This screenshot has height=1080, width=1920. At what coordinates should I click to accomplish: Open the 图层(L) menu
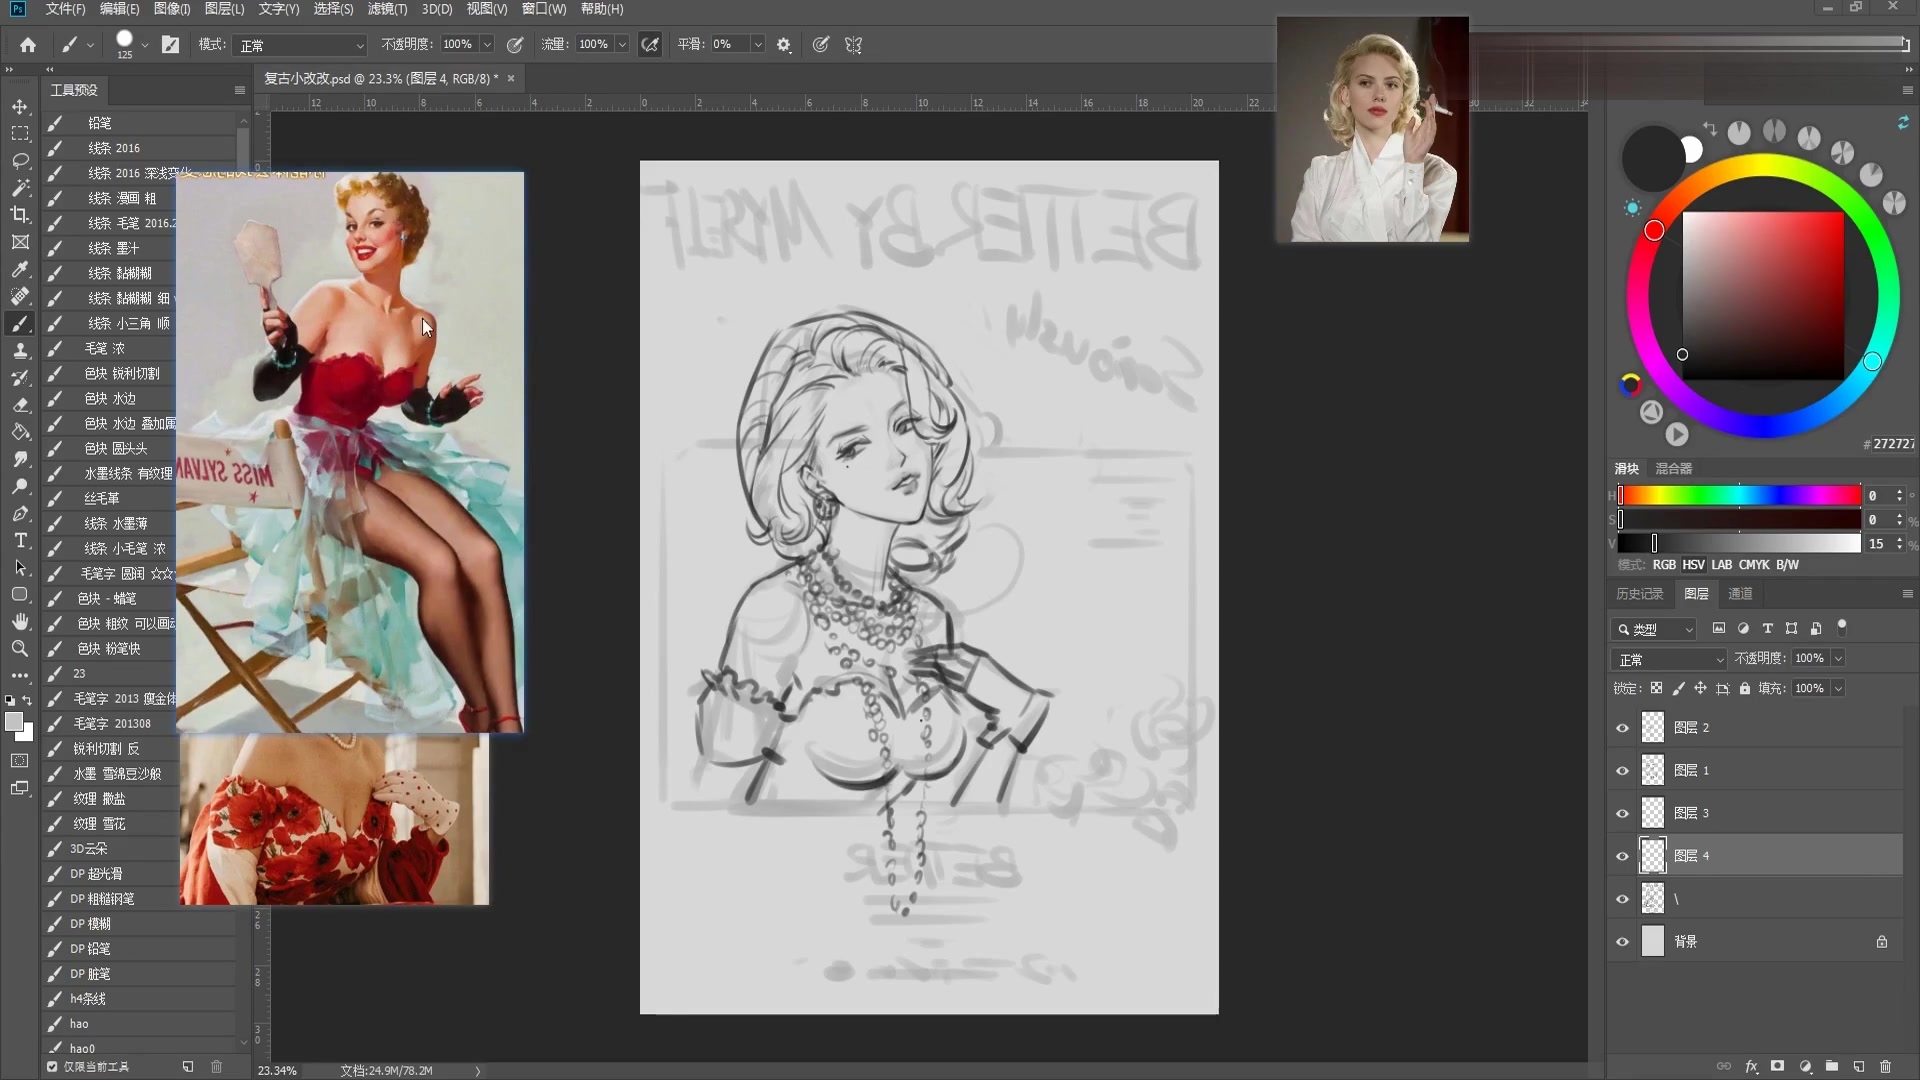(x=224, y=9)
